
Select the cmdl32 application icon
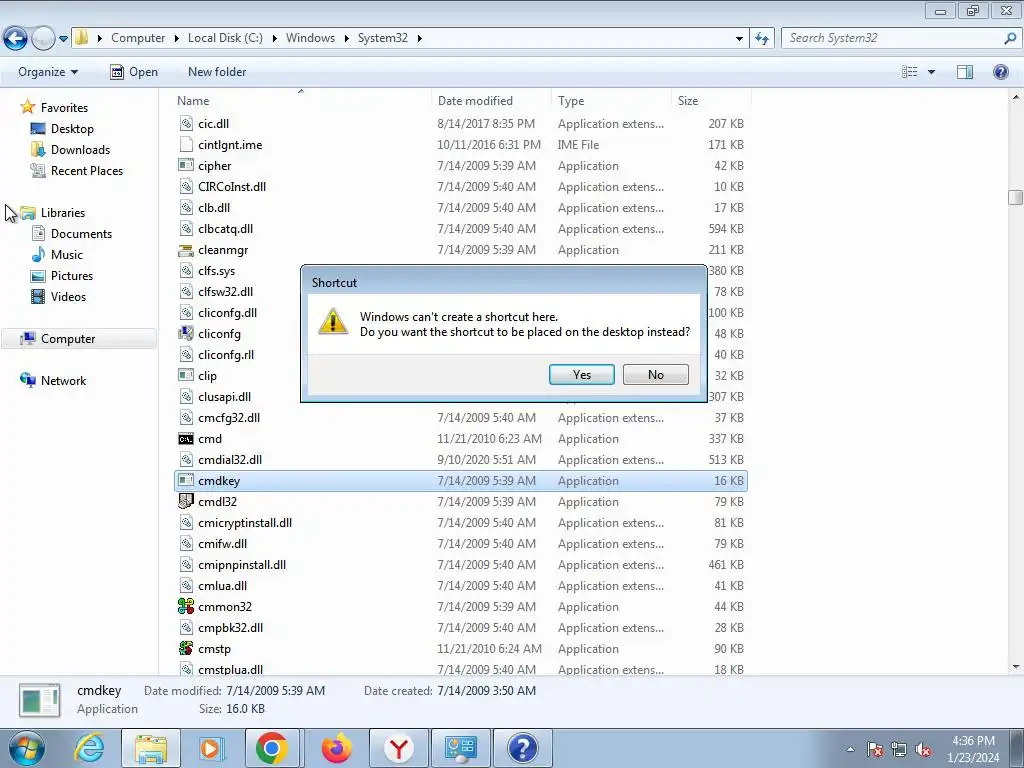(186, 502)
